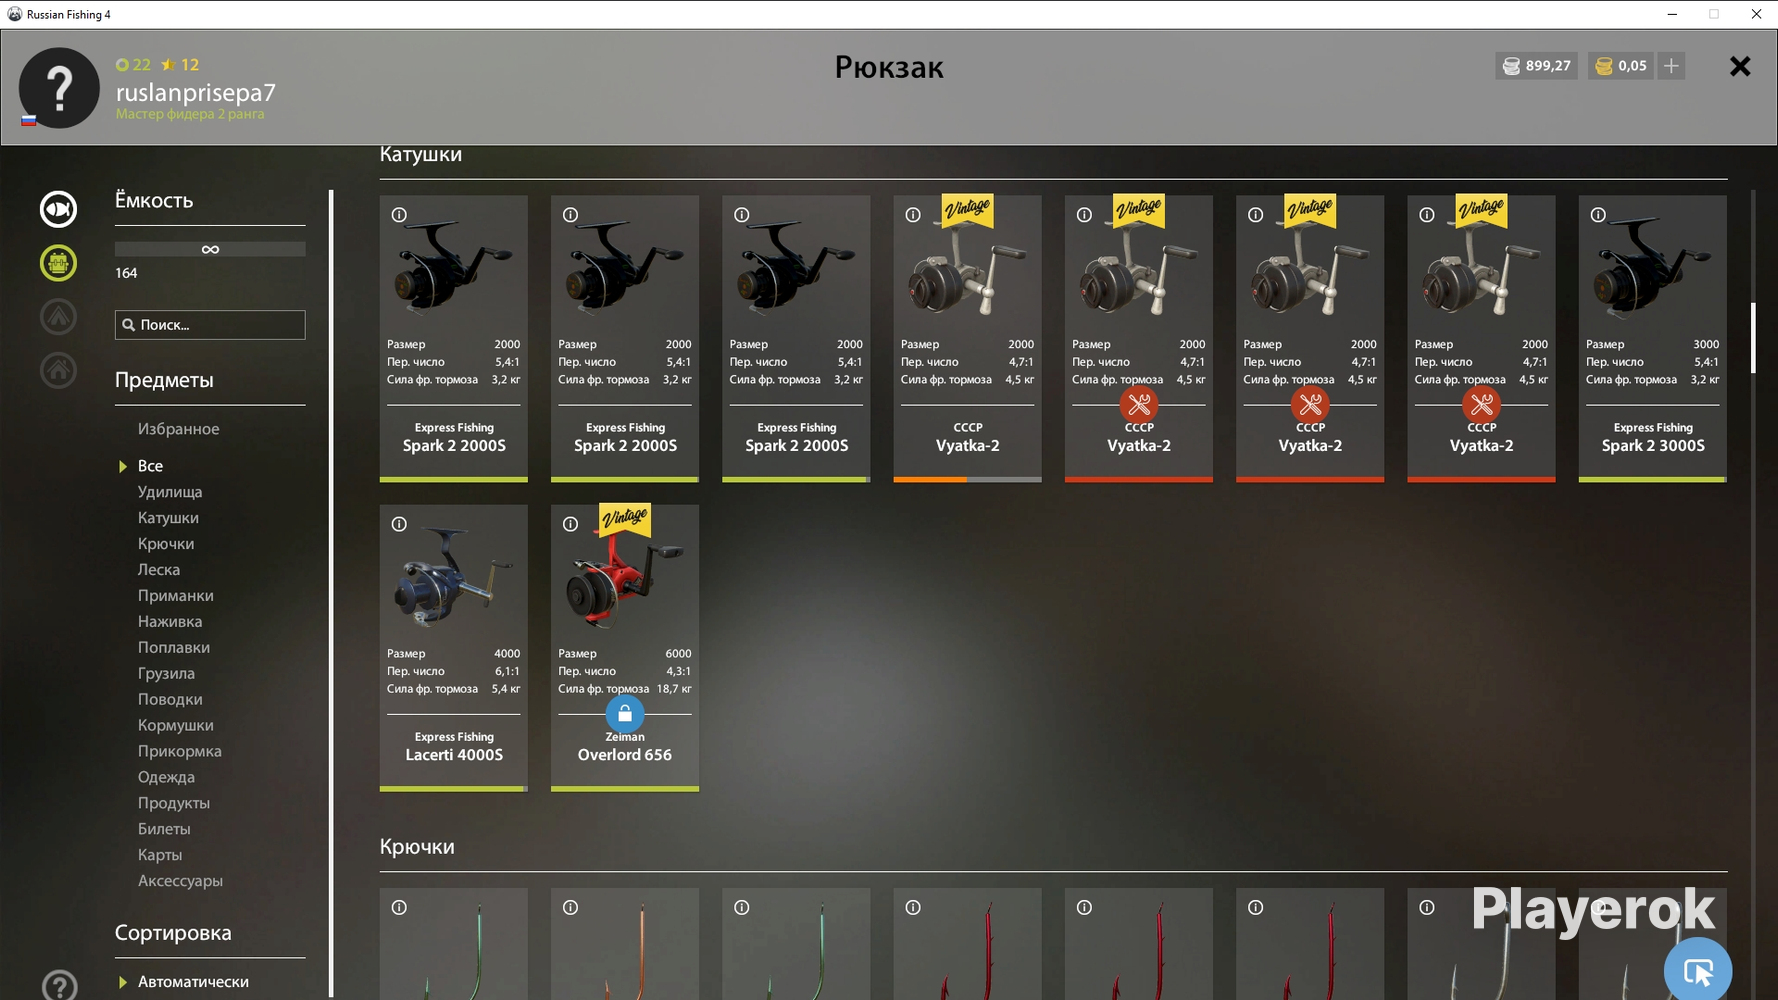Screen dimensions: 1778x1000
Task: Open the house storage icon
Action: pyautogui.click(x=58, y=371)
